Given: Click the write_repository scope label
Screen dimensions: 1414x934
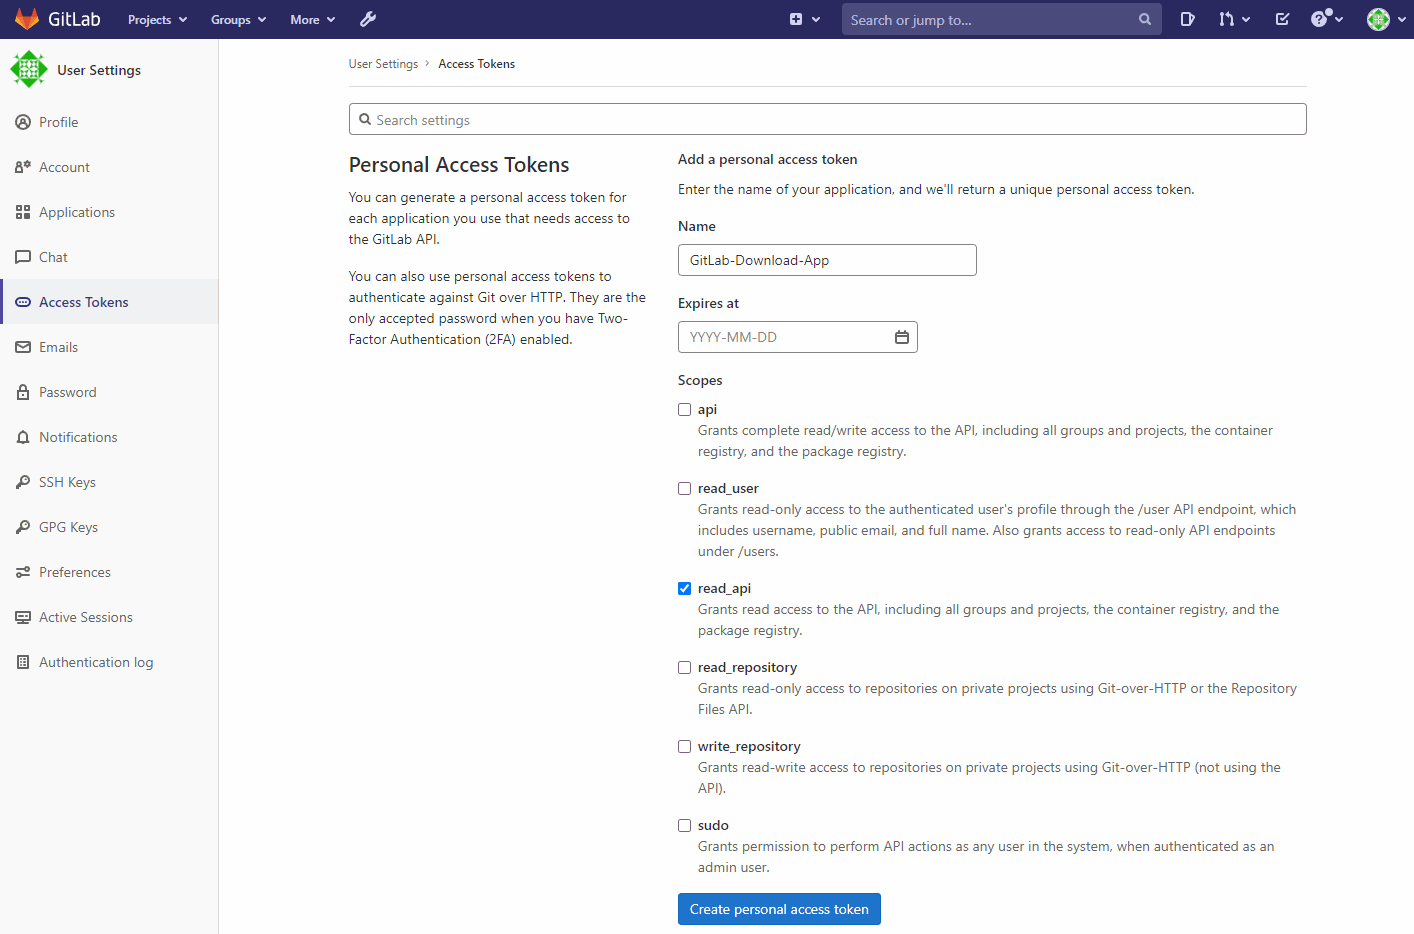Looking at the screenshot, I should [x=749, y=746].
